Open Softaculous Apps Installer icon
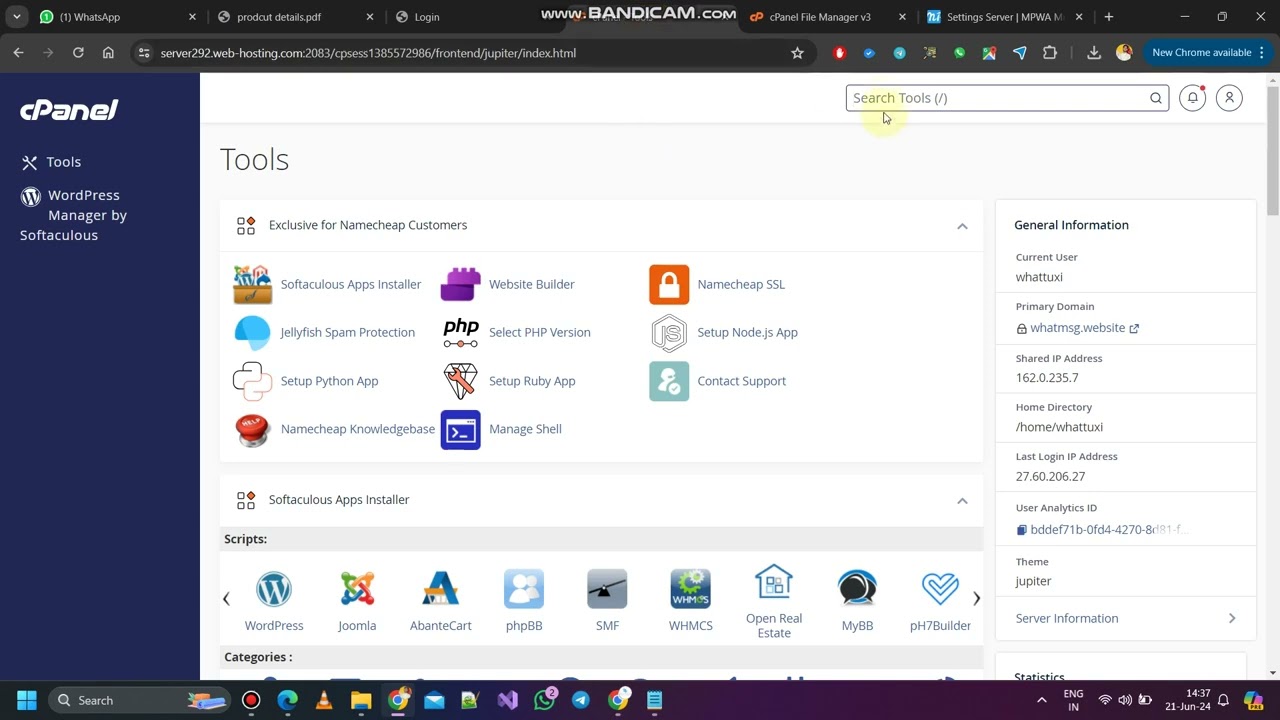The image size is (1280, 720). point(252,285)
